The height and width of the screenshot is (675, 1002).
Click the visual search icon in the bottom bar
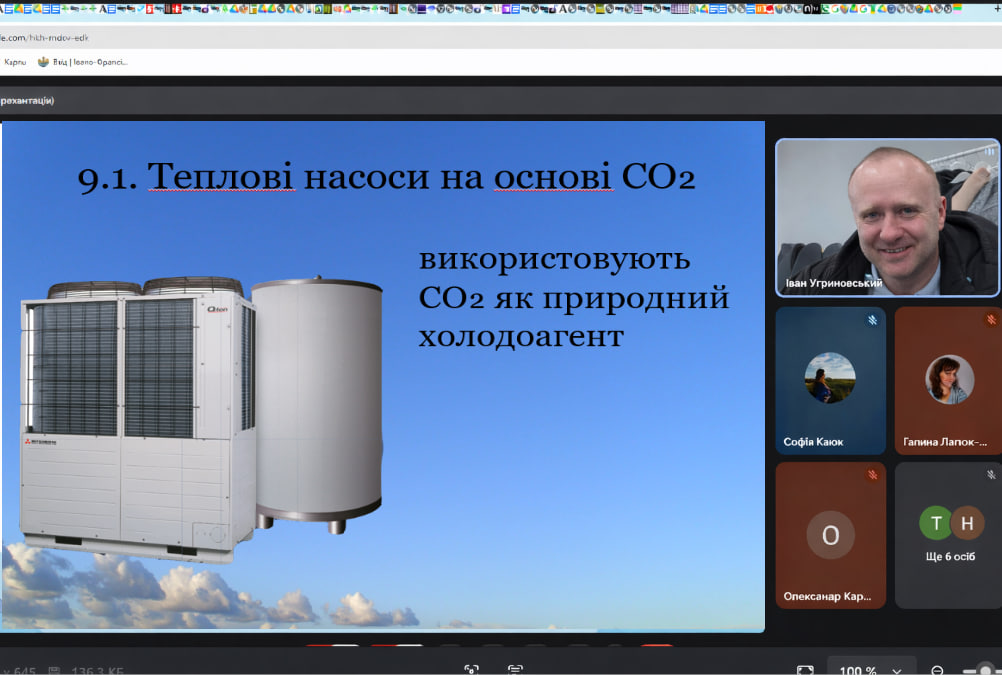pyautogui.click(x=471, y=669)
